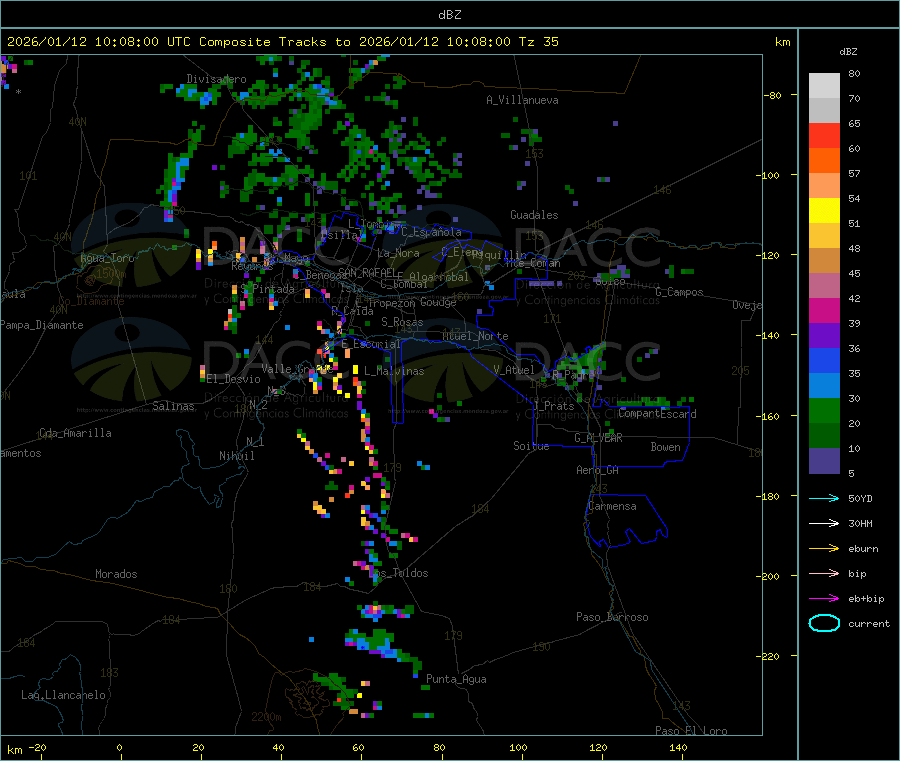Image resolution: width=900 pixels, height=761 pixels.
Task: Click the 'J_Prats' map label
Action: 553,406
